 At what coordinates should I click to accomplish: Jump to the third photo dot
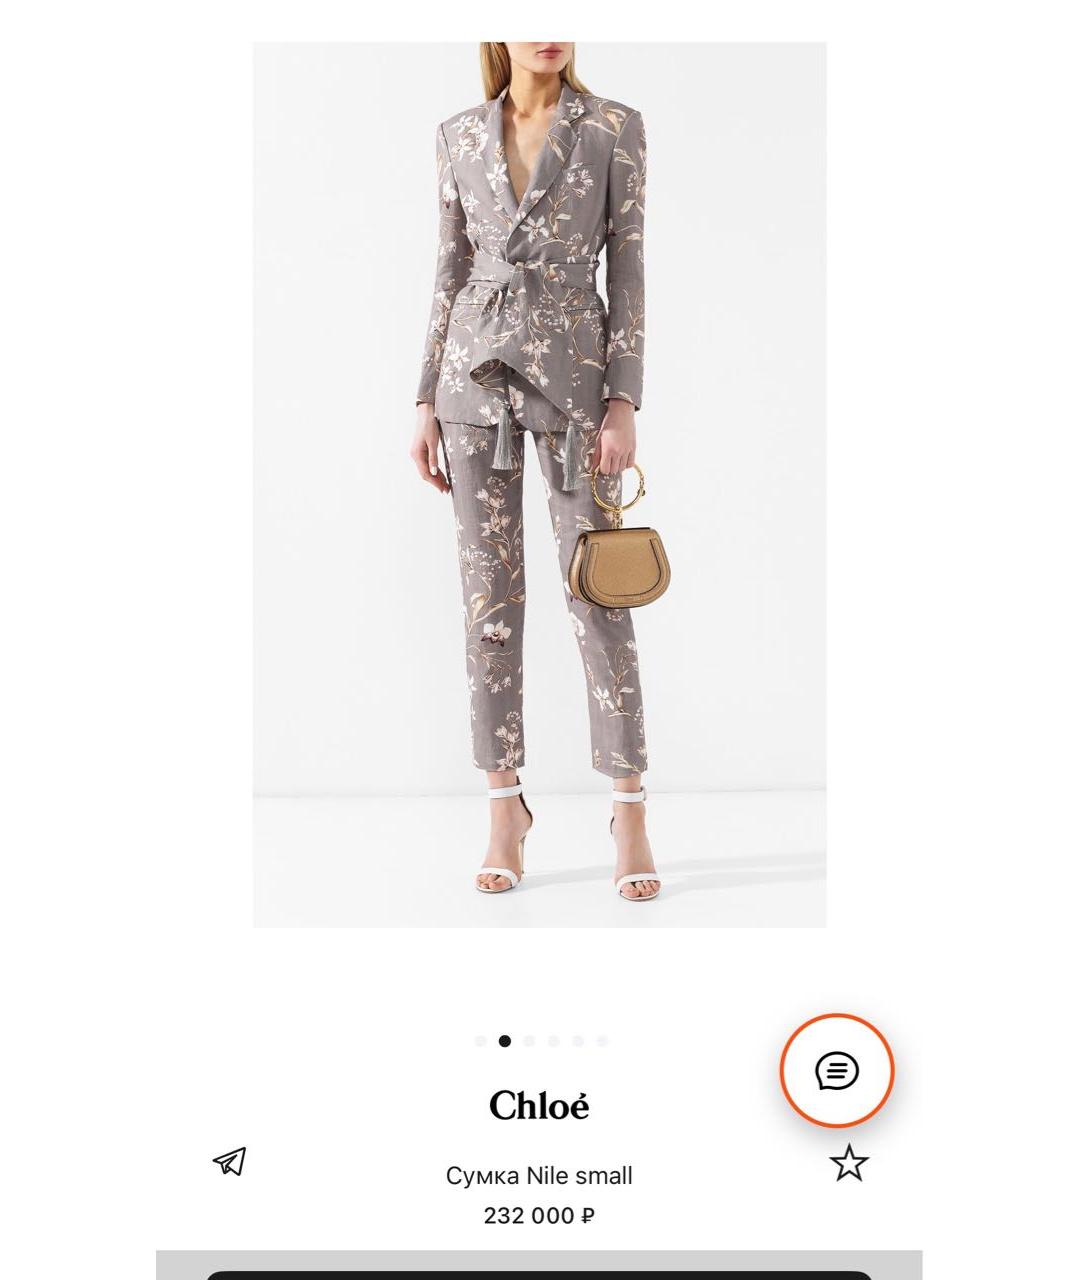529,1041
